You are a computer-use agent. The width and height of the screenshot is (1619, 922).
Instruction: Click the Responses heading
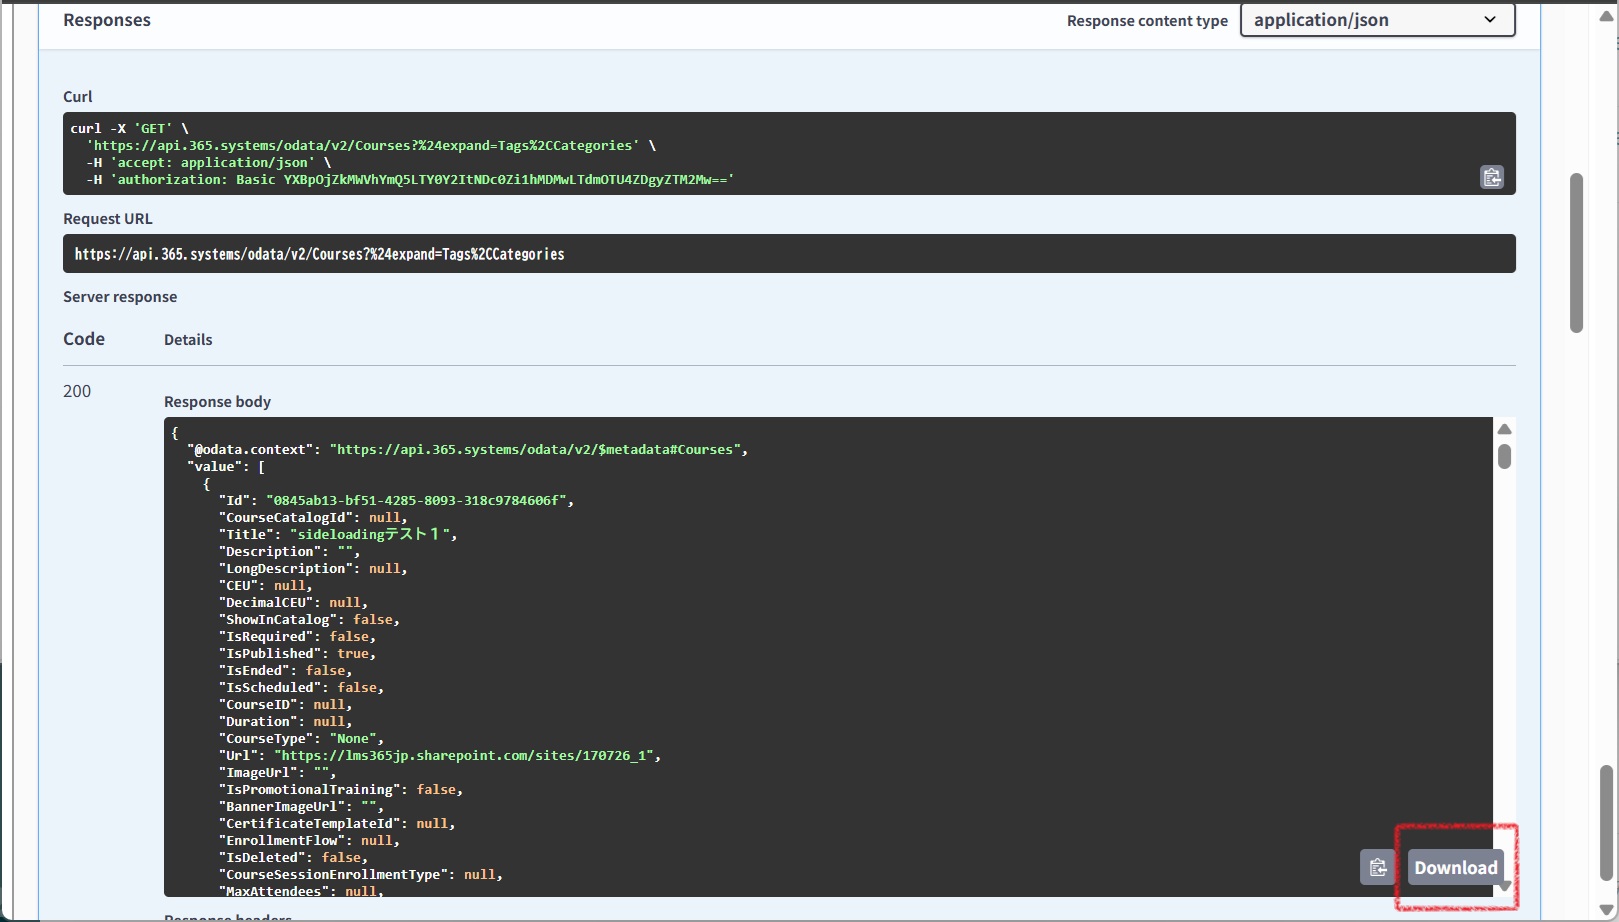(x=107, y=20)
